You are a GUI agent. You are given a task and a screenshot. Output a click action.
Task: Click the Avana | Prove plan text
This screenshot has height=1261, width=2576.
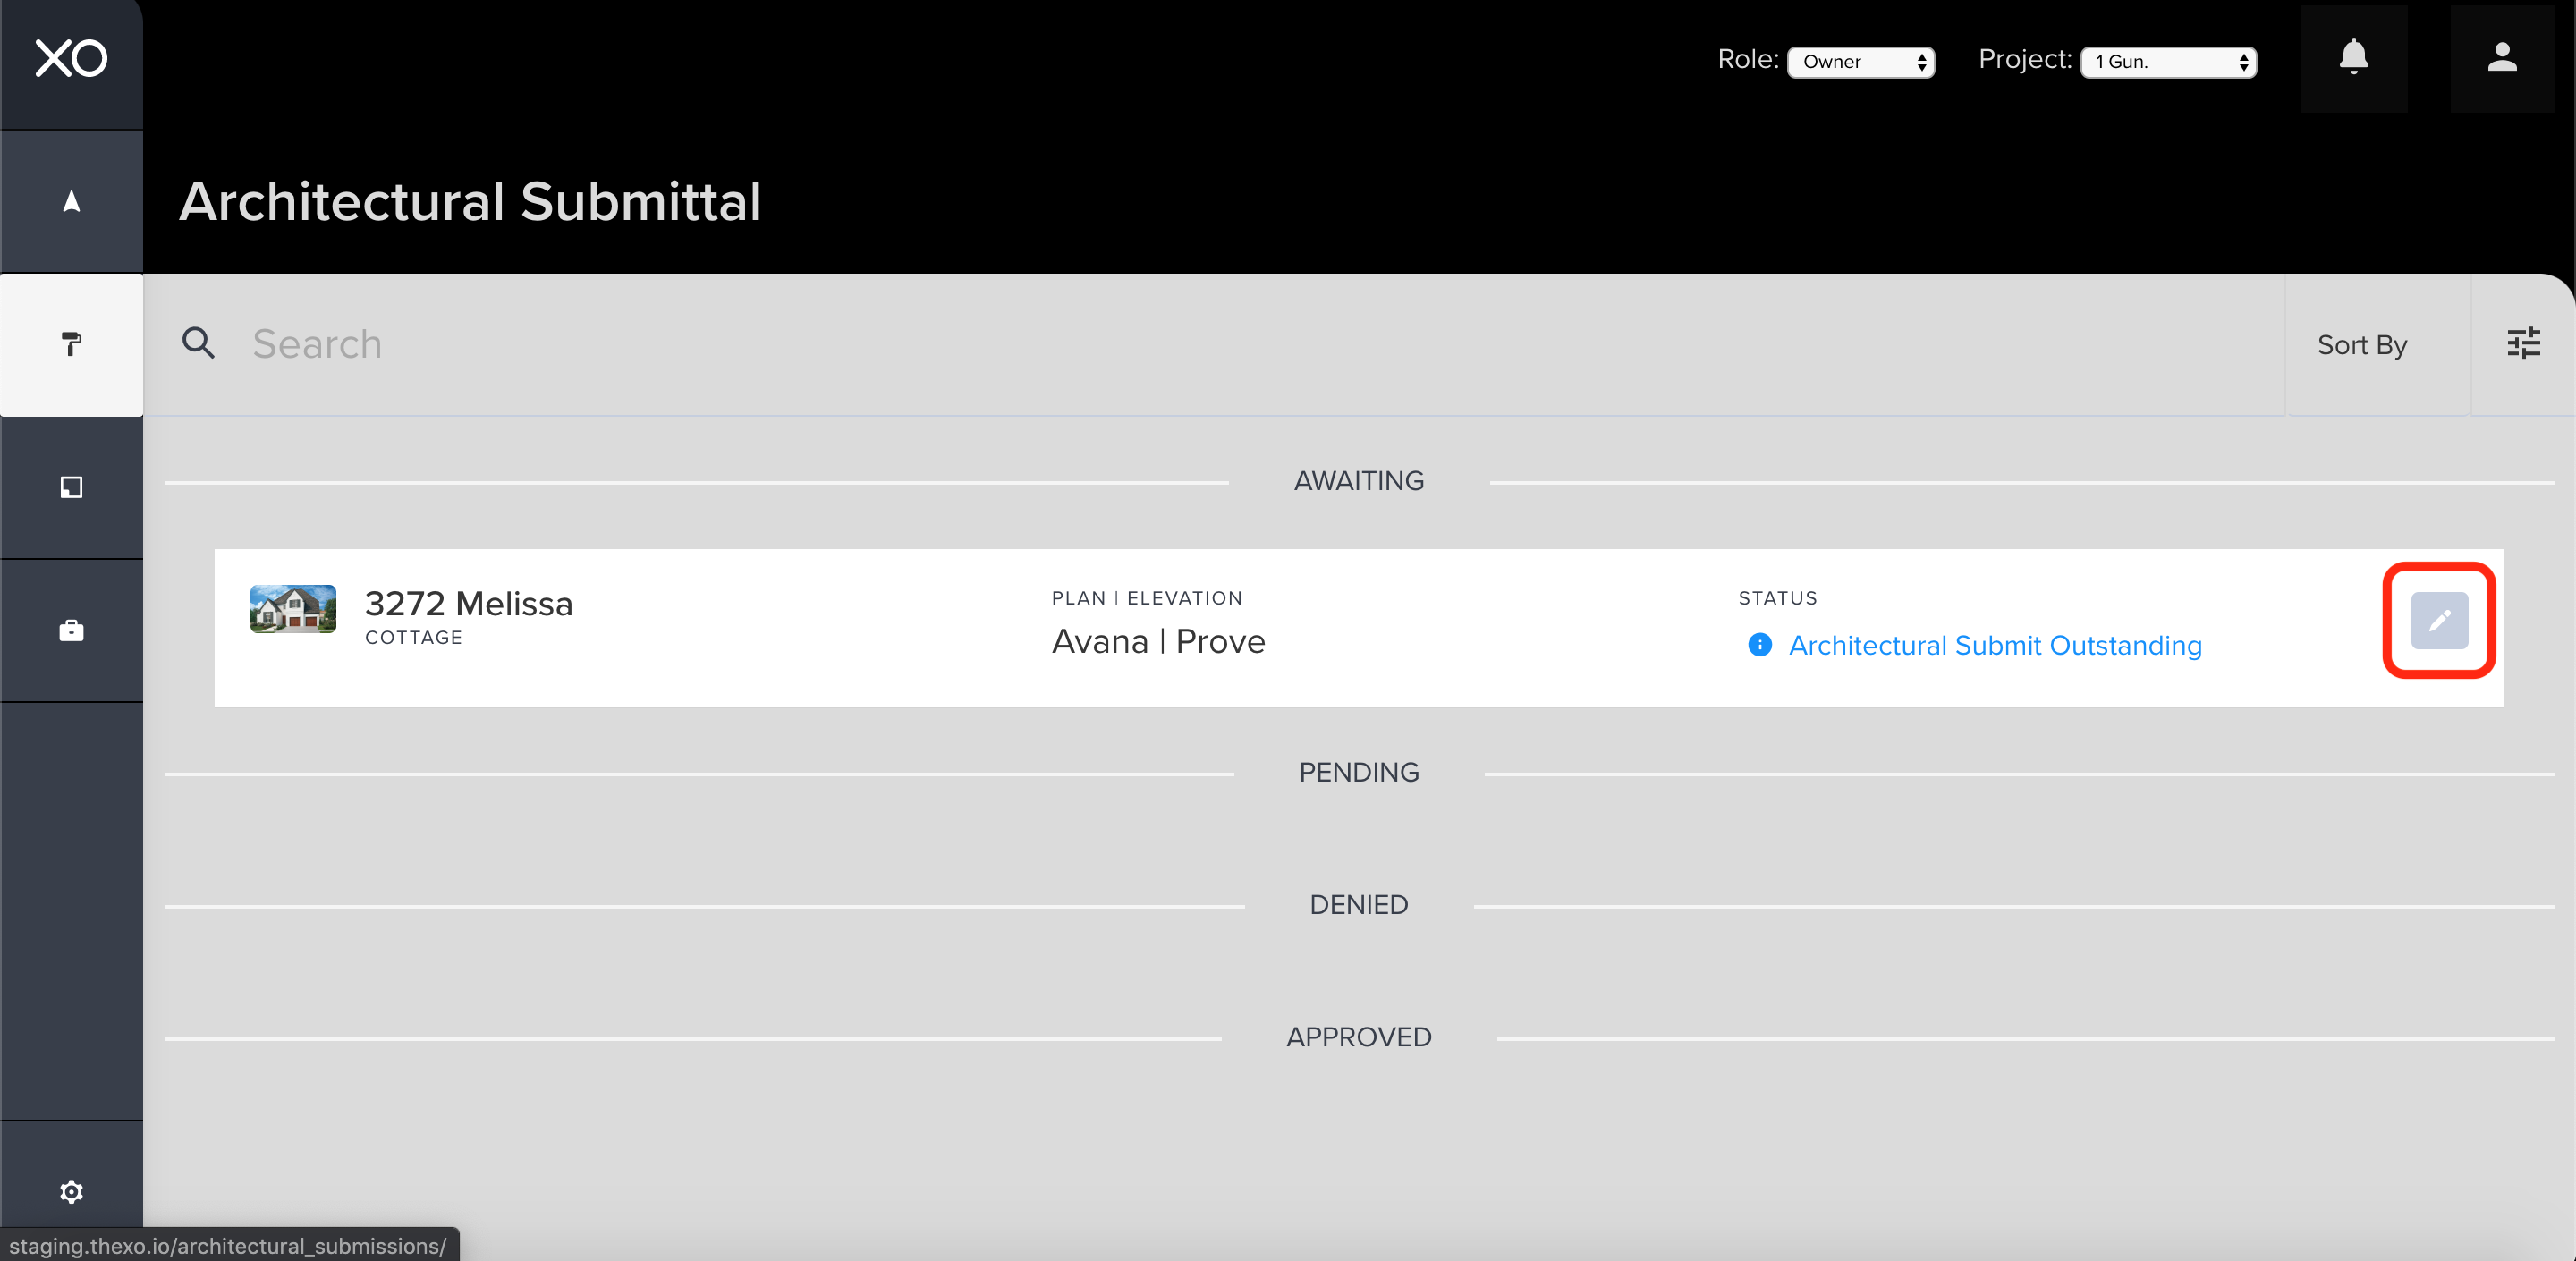[x=1158, y=641]
